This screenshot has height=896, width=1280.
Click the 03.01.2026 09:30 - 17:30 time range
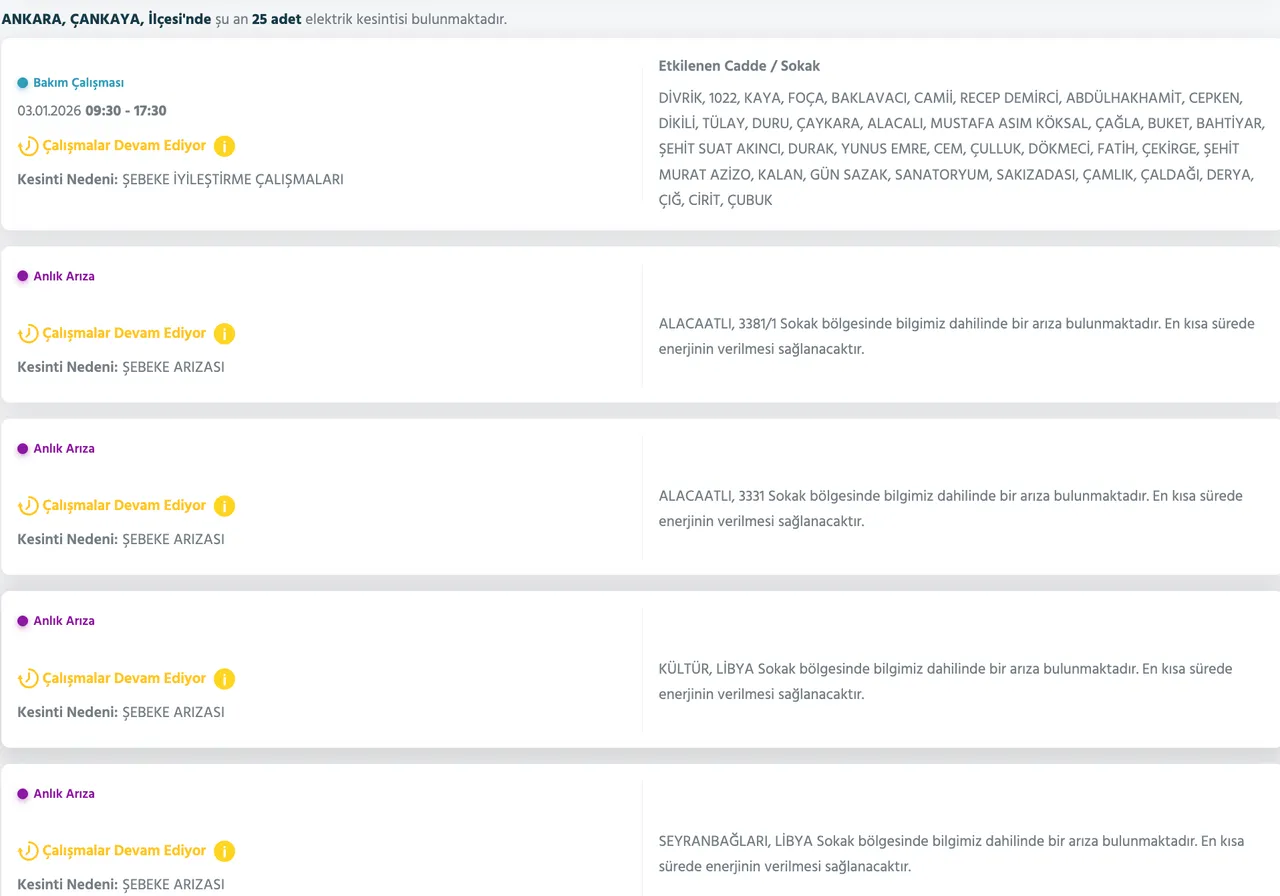tap(92, 111)
